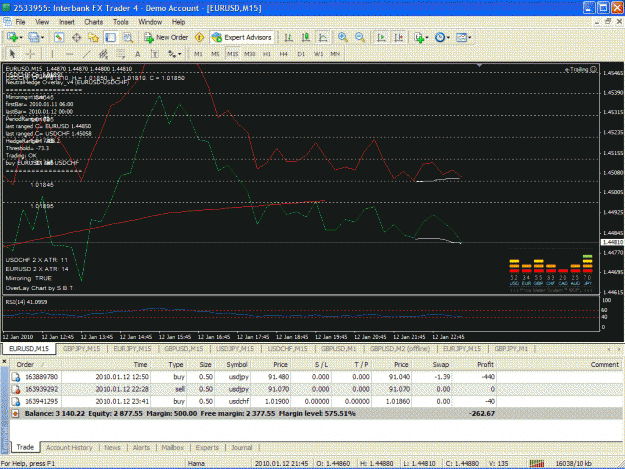
Task: Switch to the GBPJPY,M15 chart tab
Action: tap(81, 349)
